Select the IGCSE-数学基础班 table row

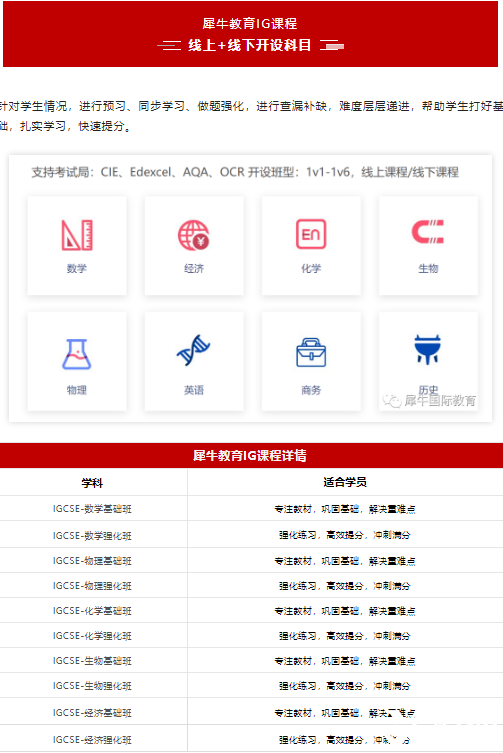(x=251, y=509)
